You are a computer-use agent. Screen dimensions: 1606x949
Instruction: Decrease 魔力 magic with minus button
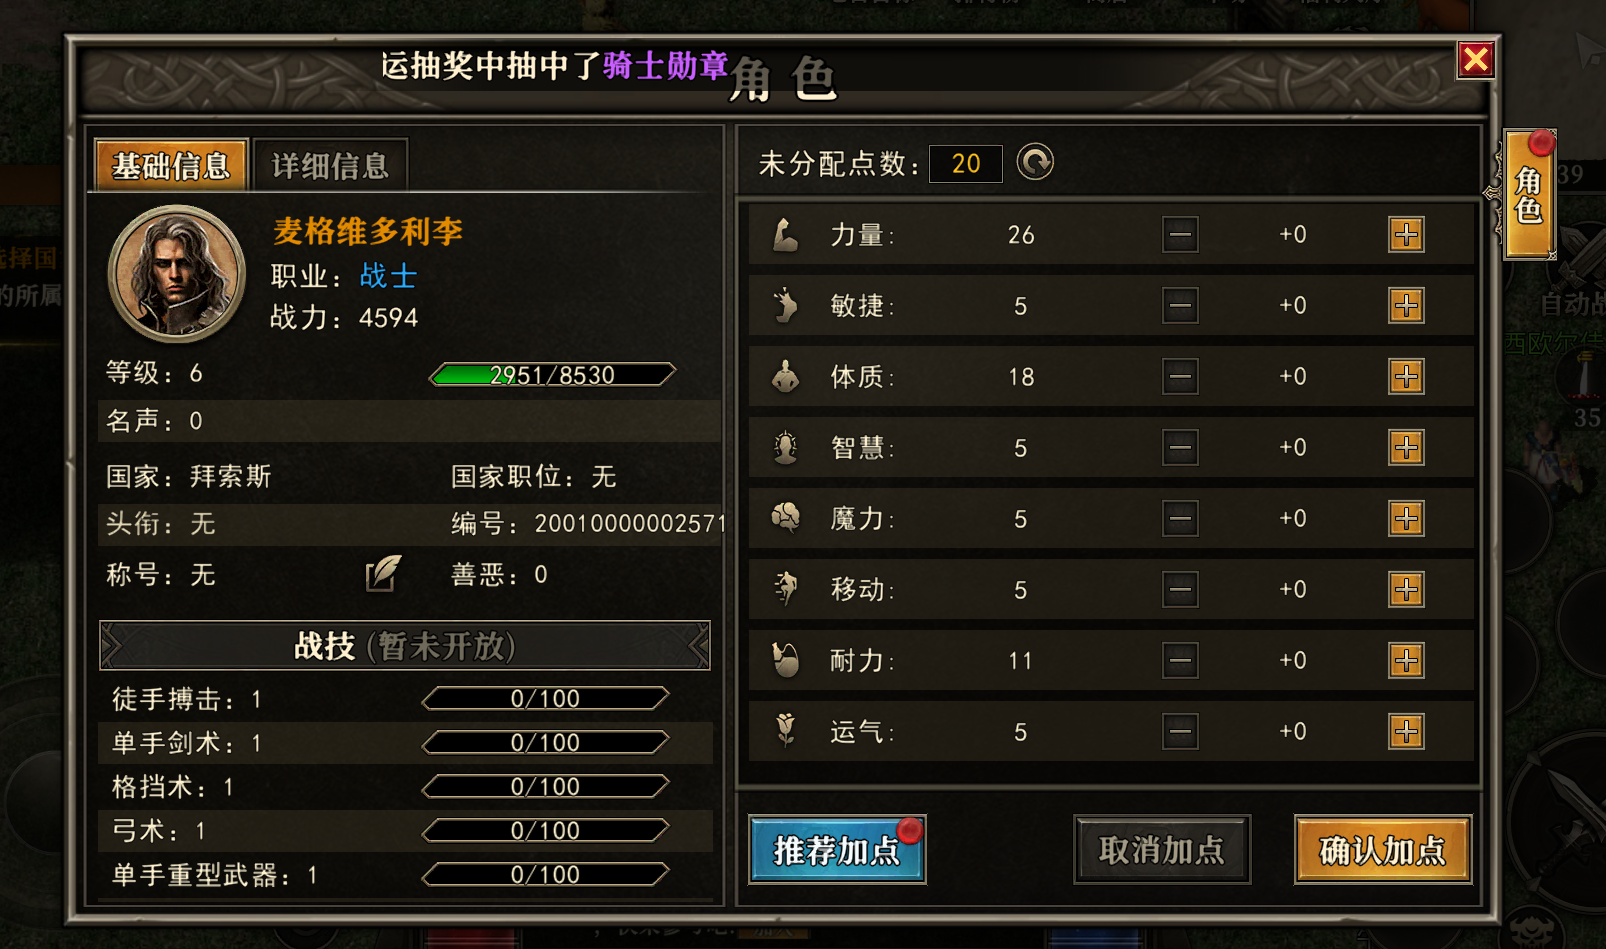pos(1180,519)
